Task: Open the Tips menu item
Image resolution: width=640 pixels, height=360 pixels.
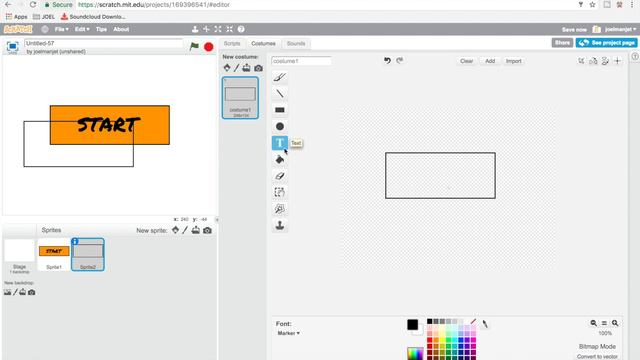Action: [x=101, y=29]
